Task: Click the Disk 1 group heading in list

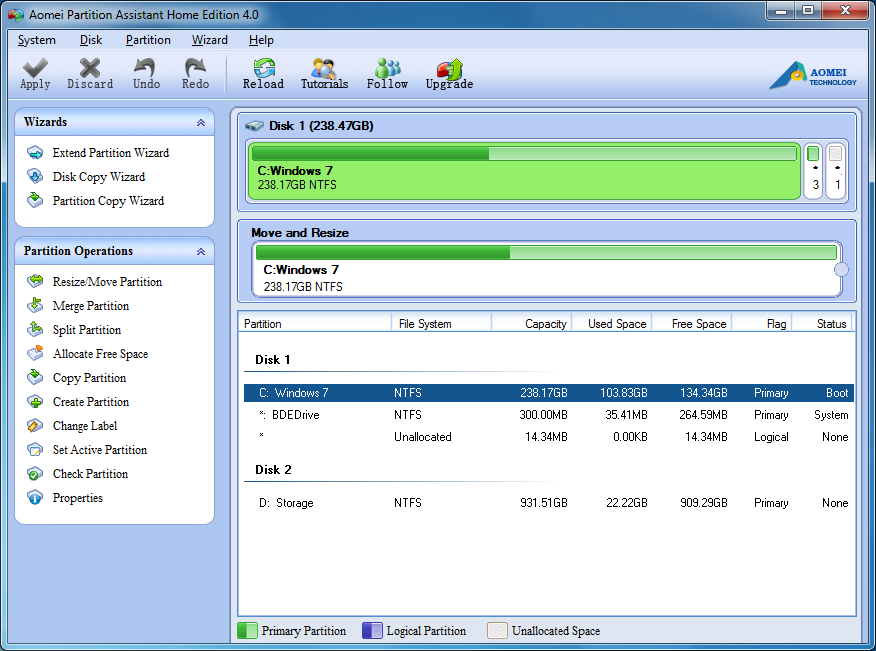Action: [273, 360]
